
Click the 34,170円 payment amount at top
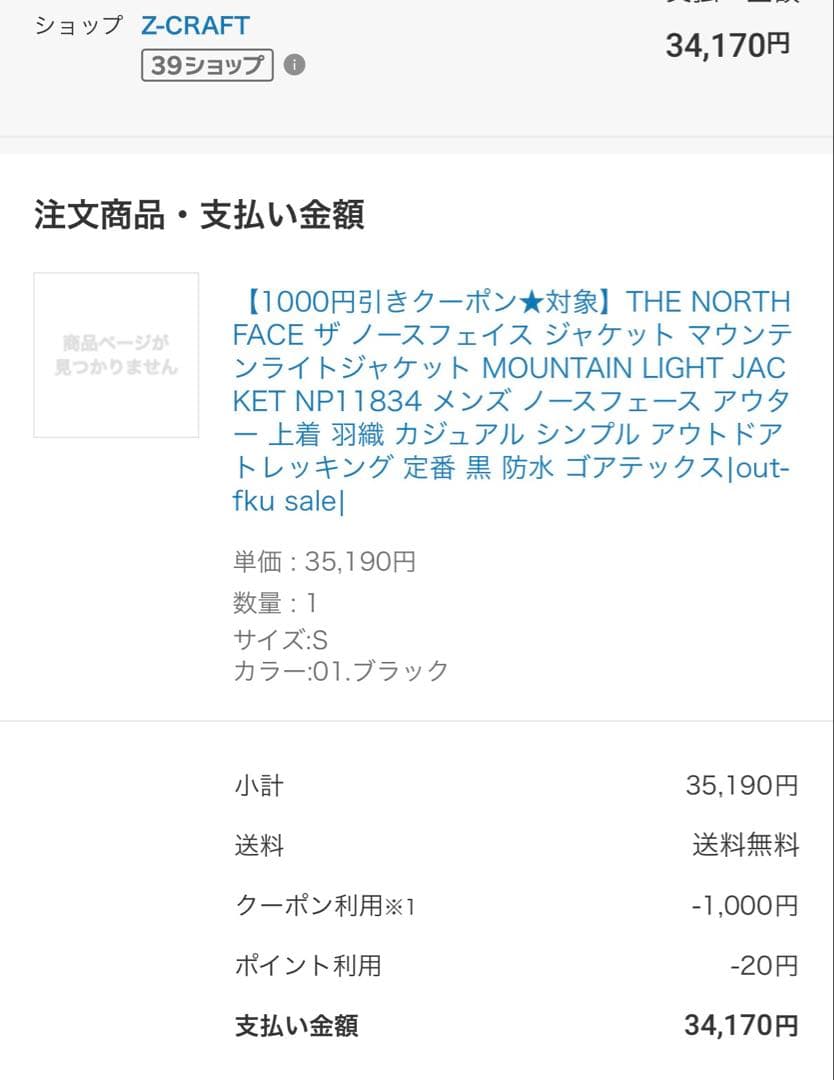coord(729,44)
